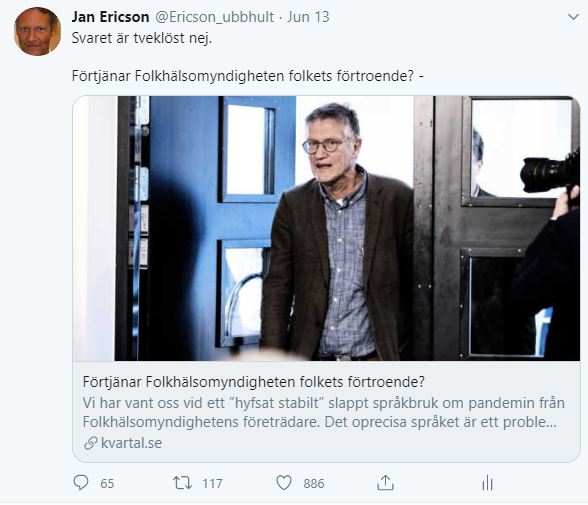Expand the tweet options chevron menu
Screen dimensions: 588x505
click(573, 17)
